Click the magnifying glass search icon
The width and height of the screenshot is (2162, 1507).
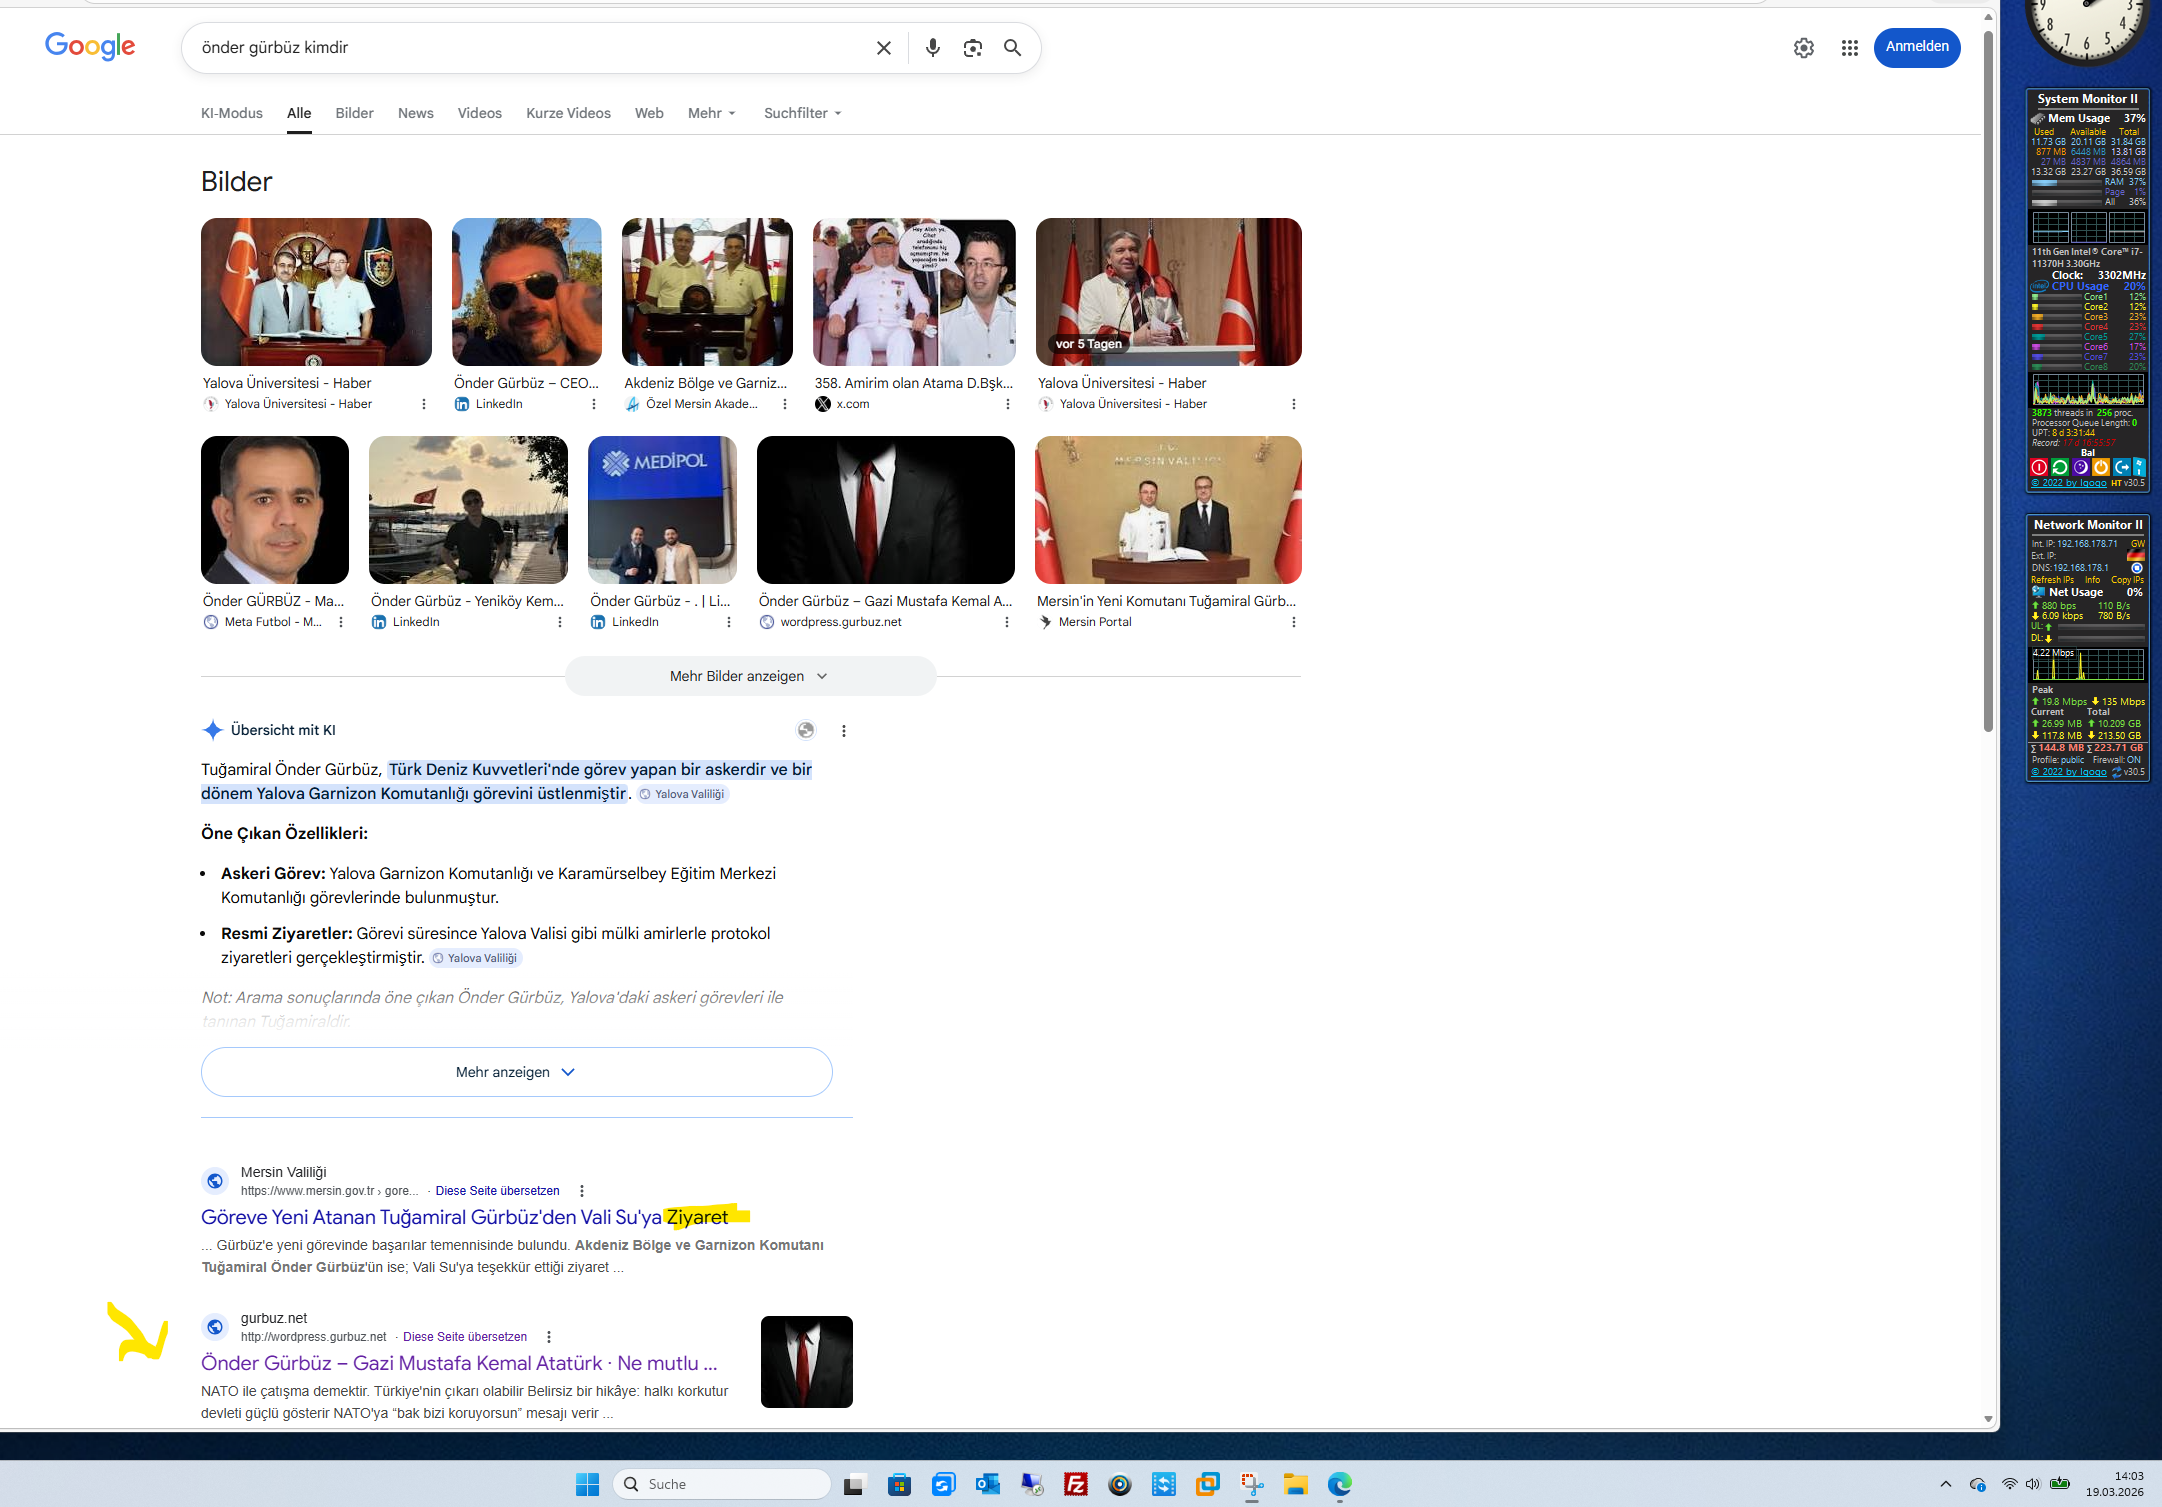pyautogui.click(x=1012, y=48)
